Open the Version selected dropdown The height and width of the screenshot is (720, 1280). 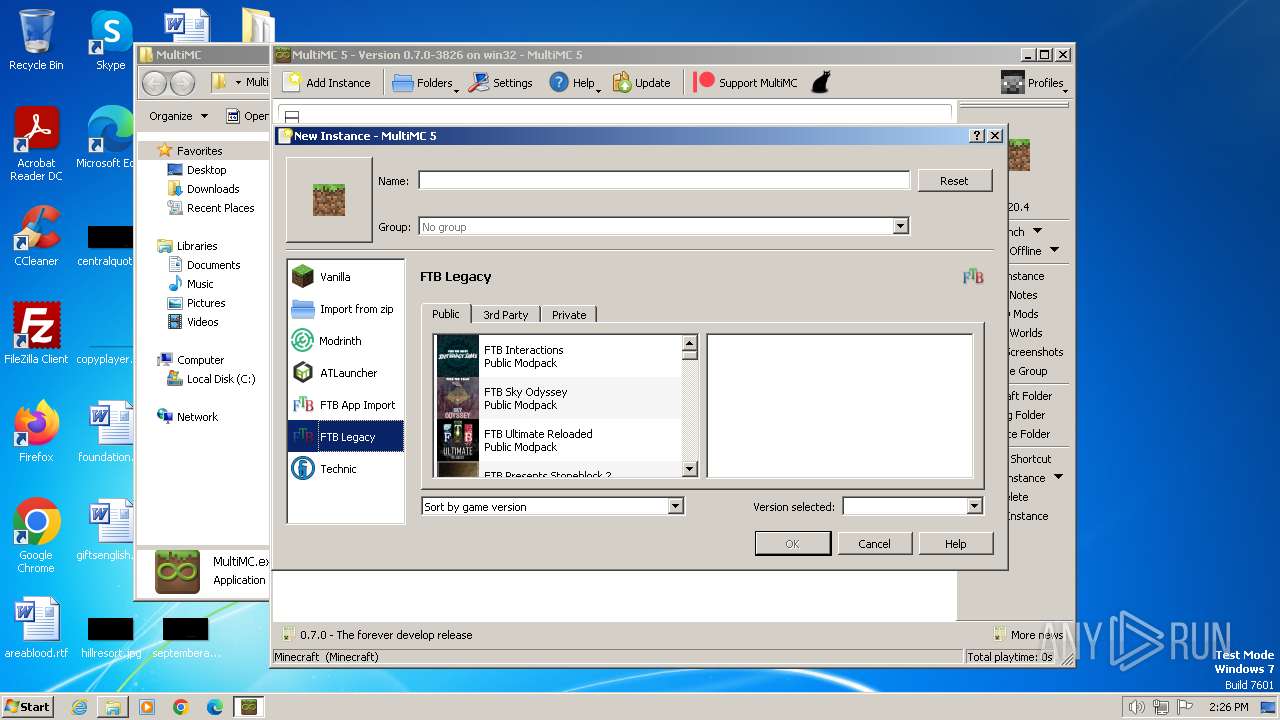(912, 507)
